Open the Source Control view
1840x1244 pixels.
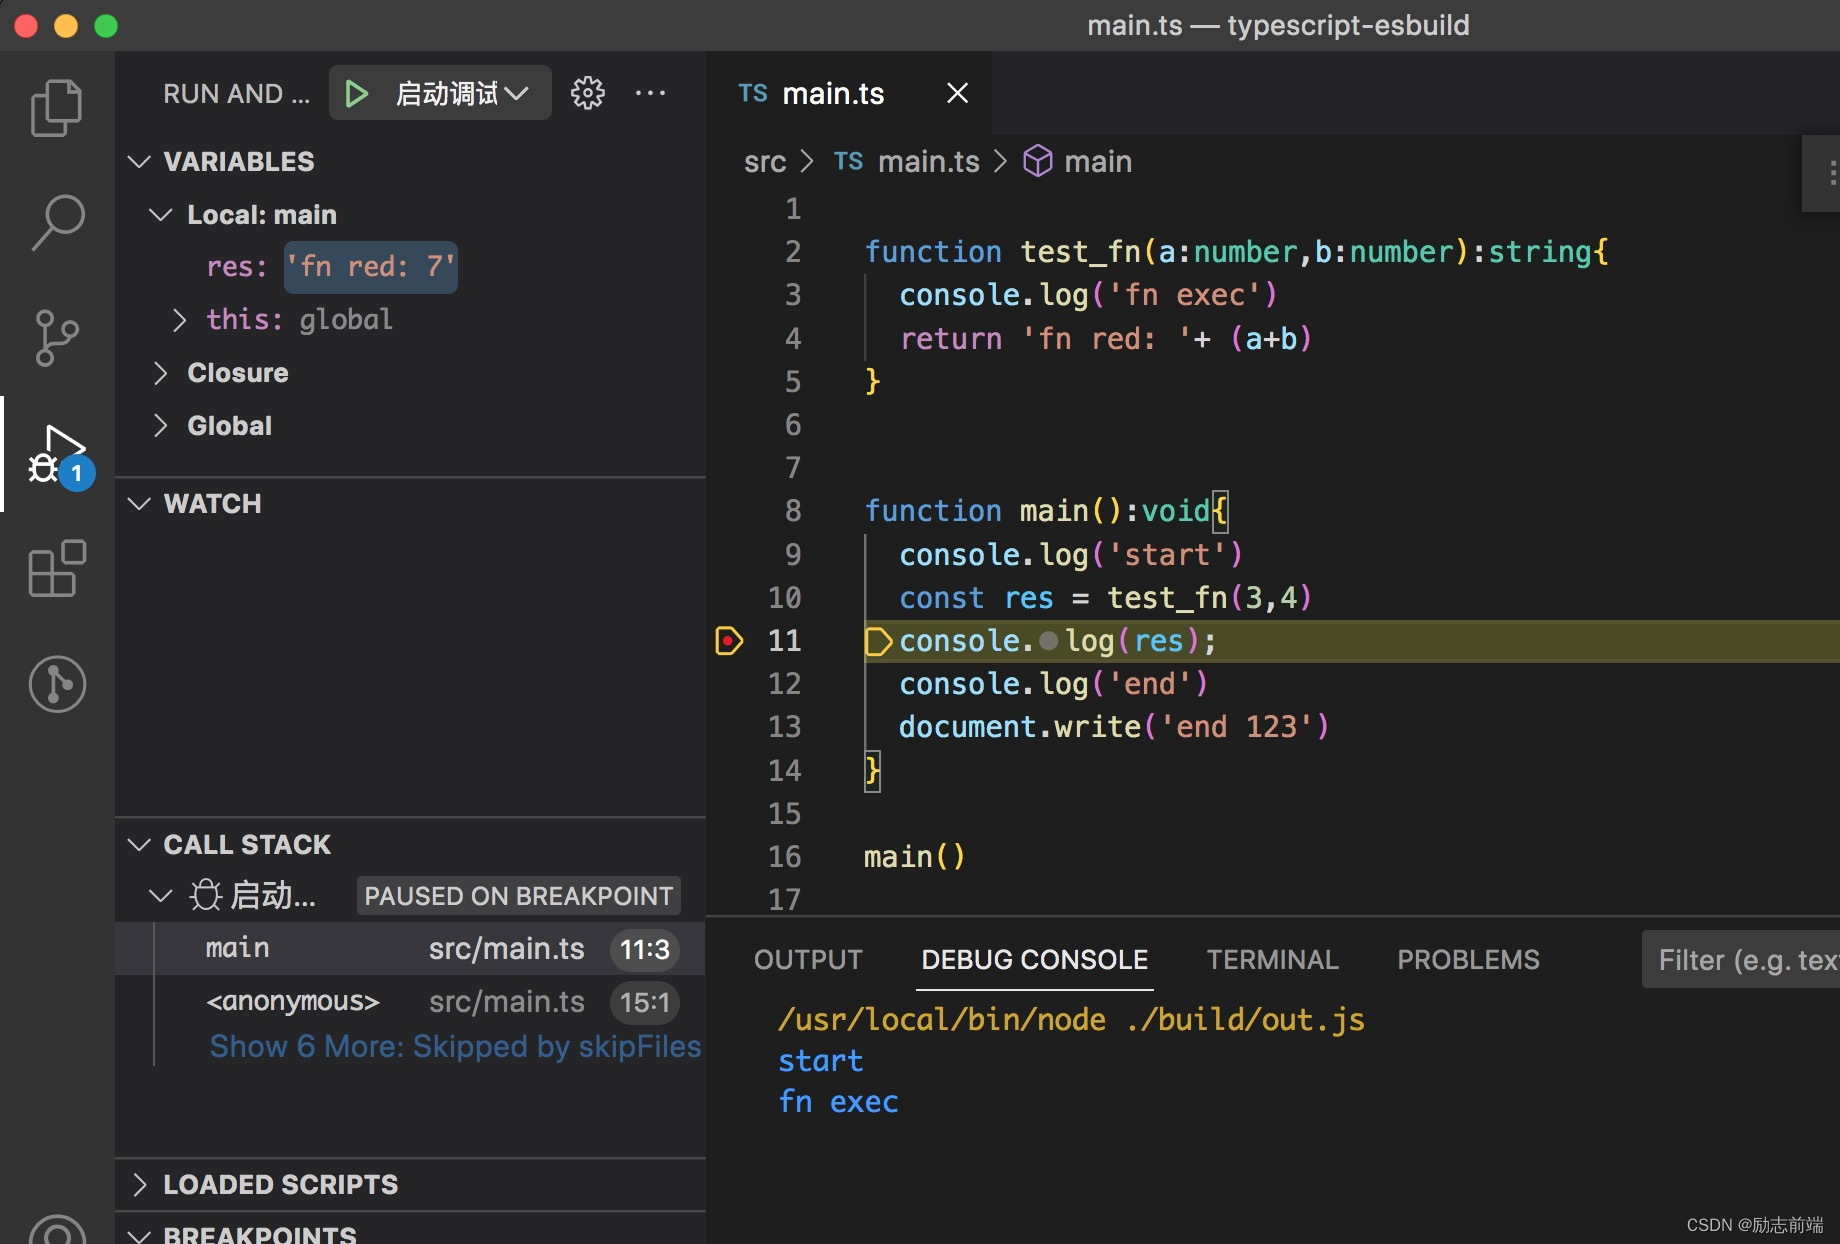pos(57,337)
